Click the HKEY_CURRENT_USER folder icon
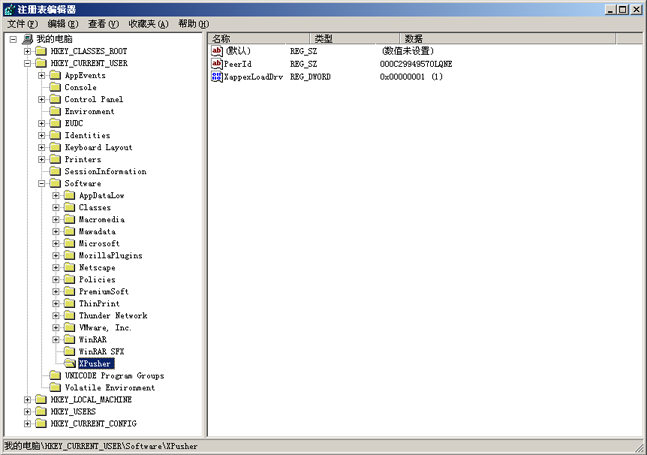This screenshot has width=647, height=455. click(x=41, y=63)
